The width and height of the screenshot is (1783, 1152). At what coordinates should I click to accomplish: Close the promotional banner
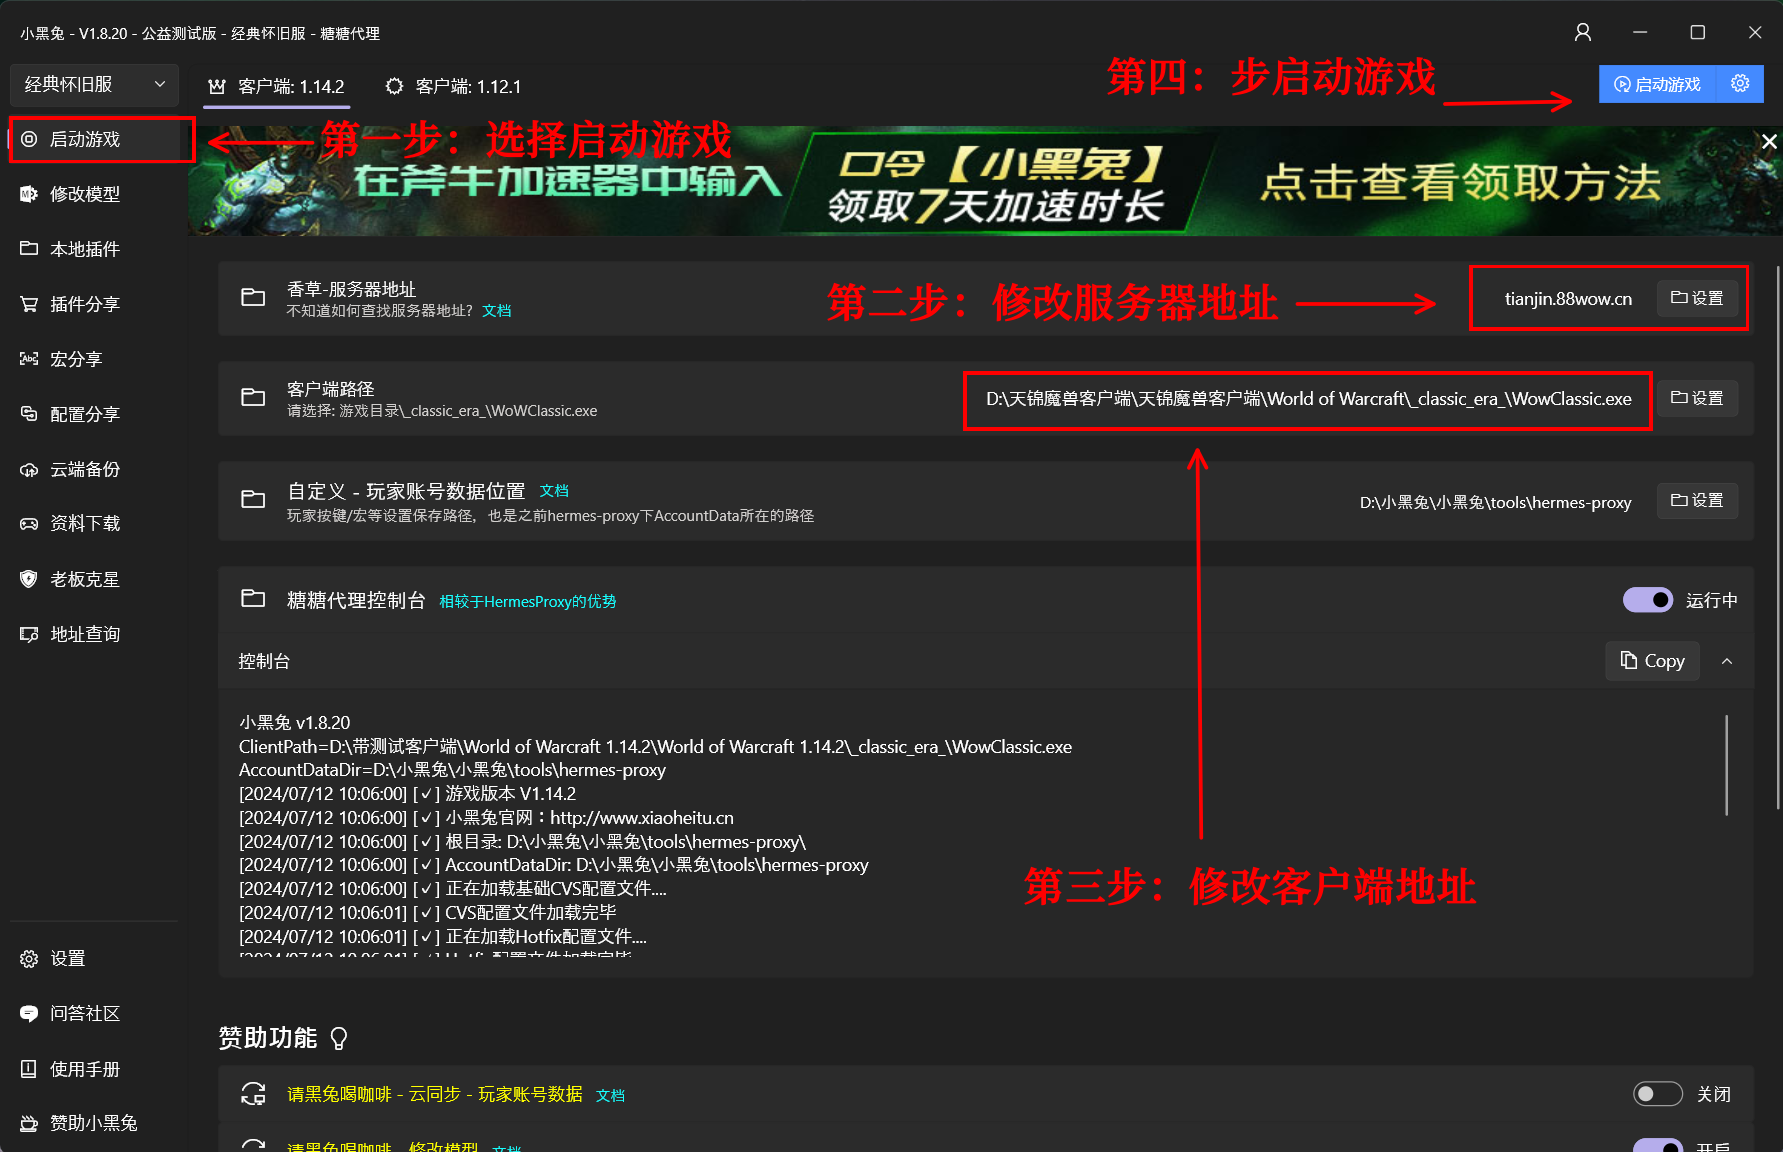[x=1768, y=142]
